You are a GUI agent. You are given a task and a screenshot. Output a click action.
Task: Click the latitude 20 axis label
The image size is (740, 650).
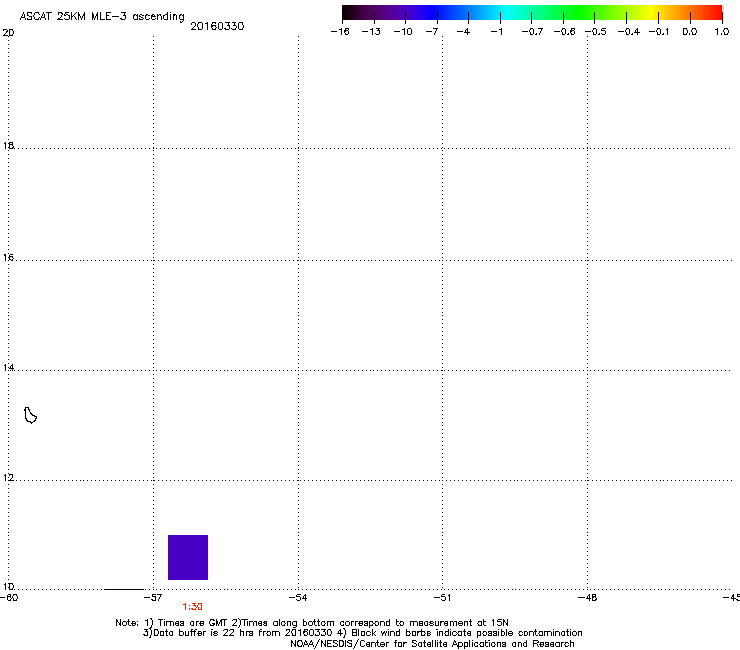8,33
